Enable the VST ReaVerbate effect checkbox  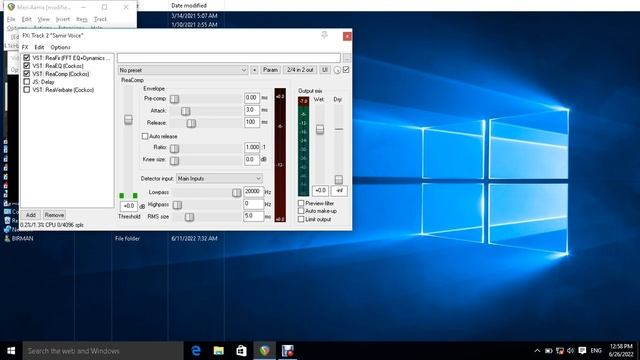27,89
